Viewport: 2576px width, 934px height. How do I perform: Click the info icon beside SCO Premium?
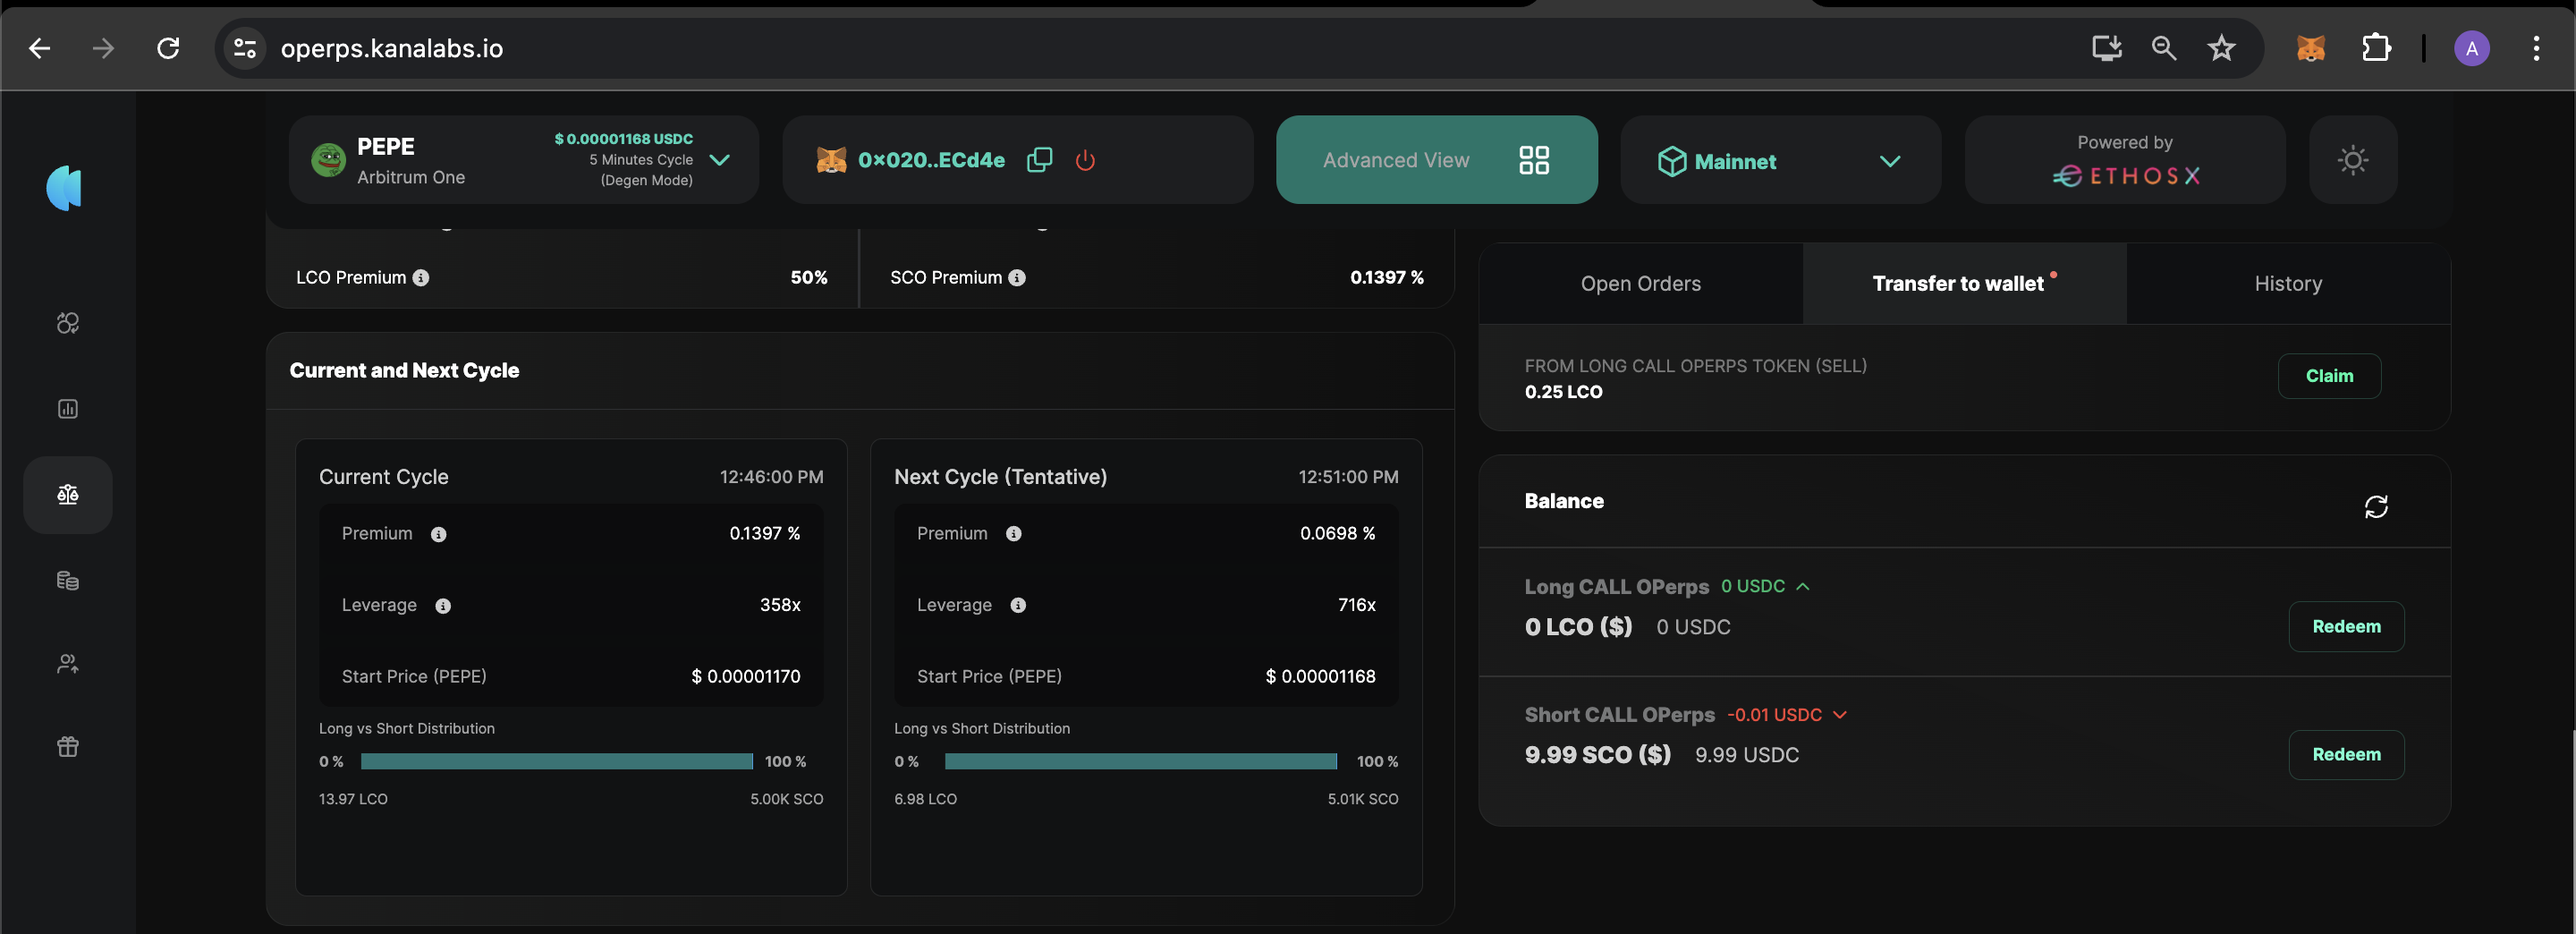[x=1017, y=278]
